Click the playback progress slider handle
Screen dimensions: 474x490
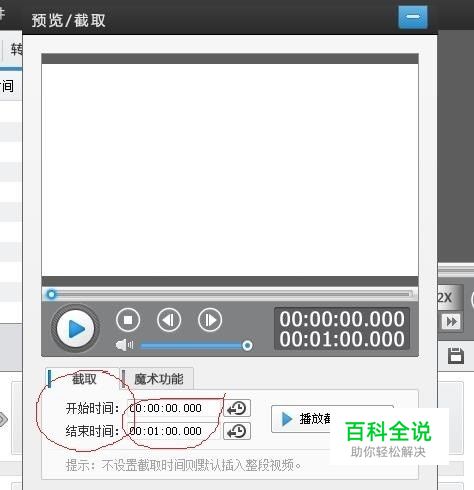pos(51,294)
